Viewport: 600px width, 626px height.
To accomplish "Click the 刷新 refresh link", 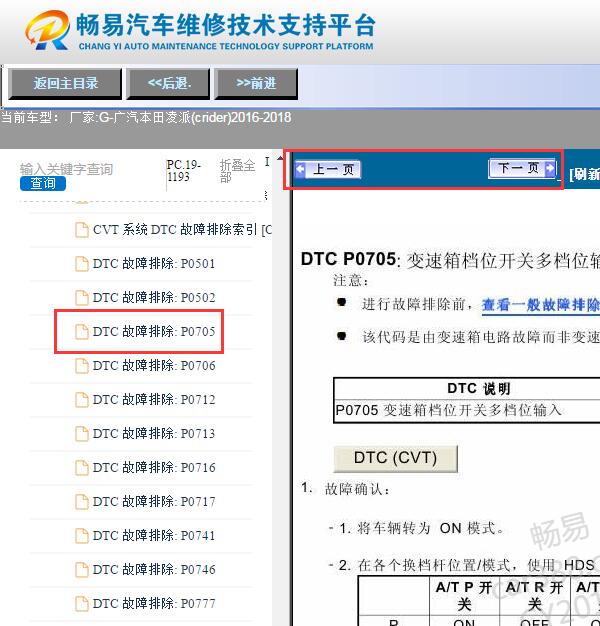I will tap(585, 174).
